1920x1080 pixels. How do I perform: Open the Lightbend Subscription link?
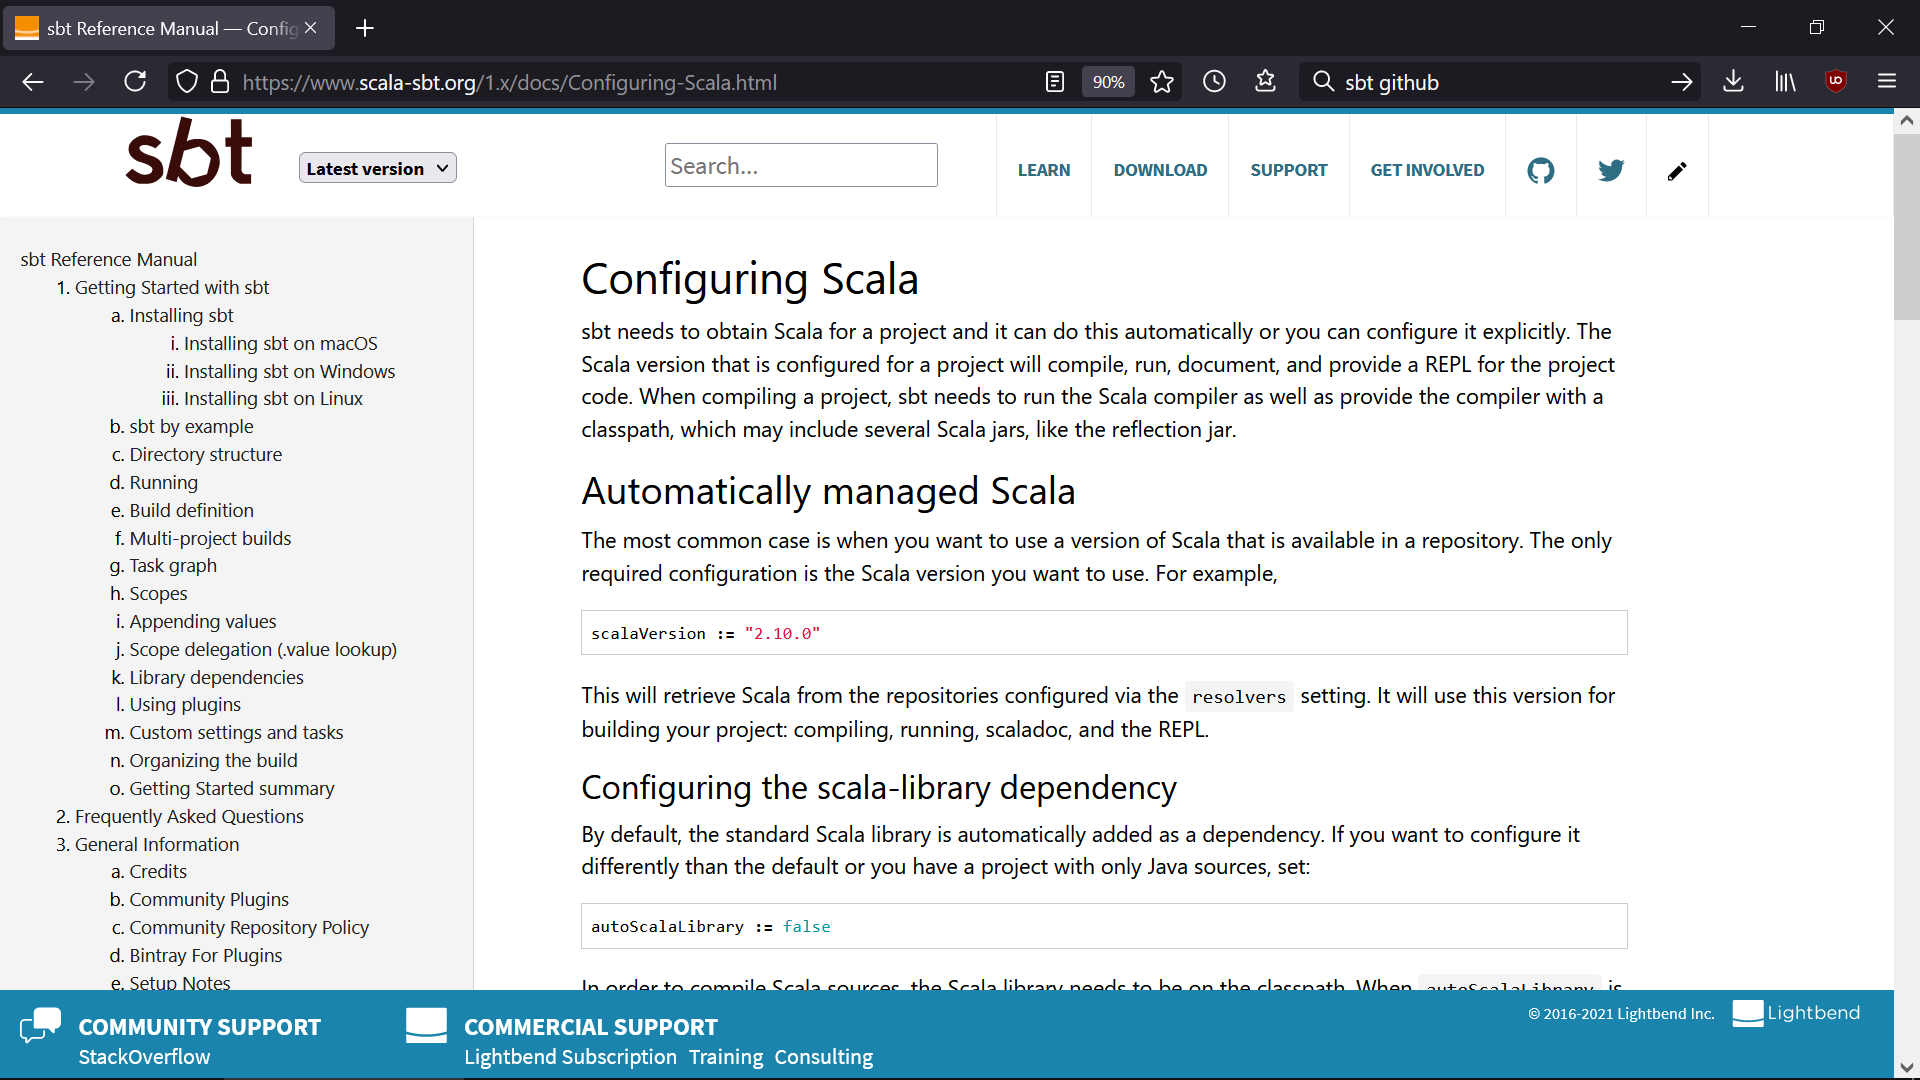click(x=570, y=1057)
